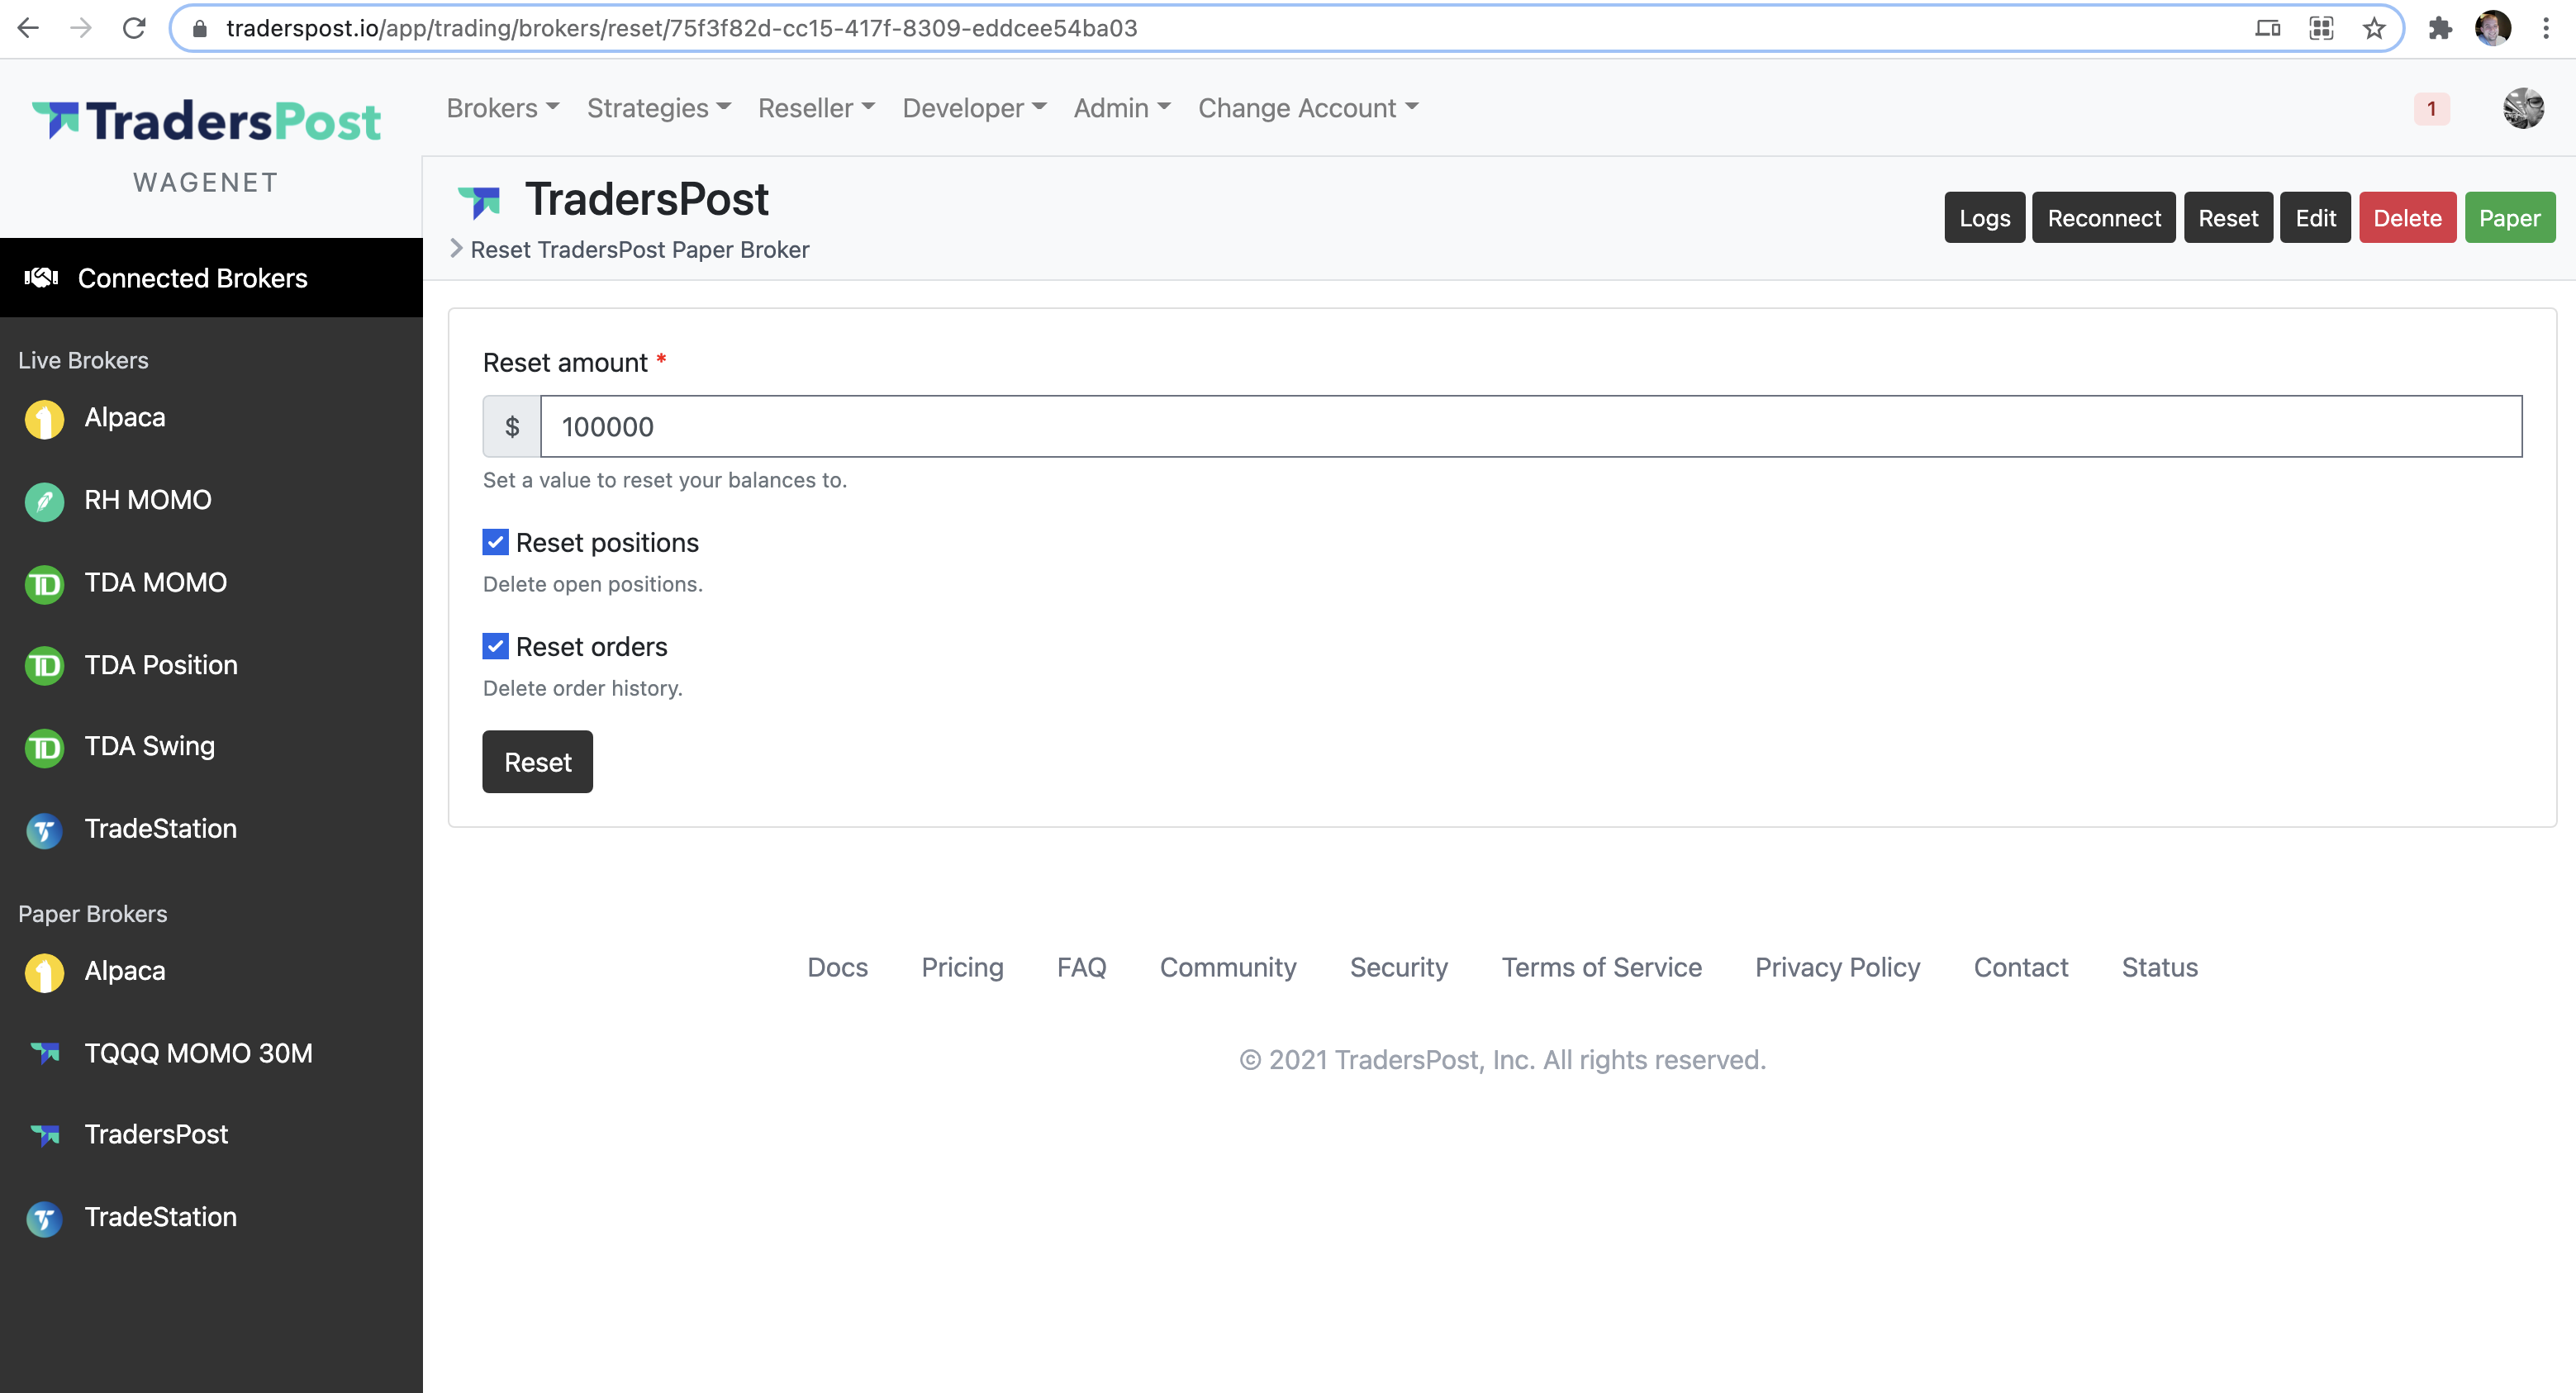Open the browser extensions puzzle icon
The height and width of the screenshot is (1393, 2576).
[x=2439, y=28]
